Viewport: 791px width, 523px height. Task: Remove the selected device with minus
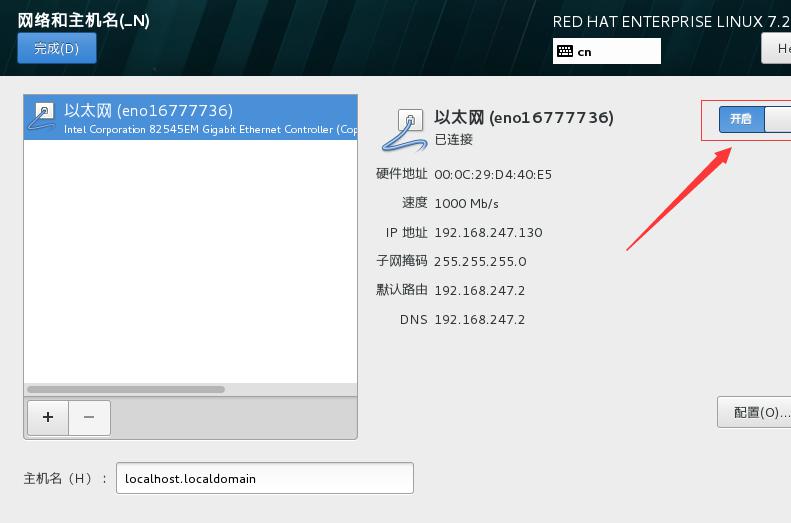click(x=89, y=418)
